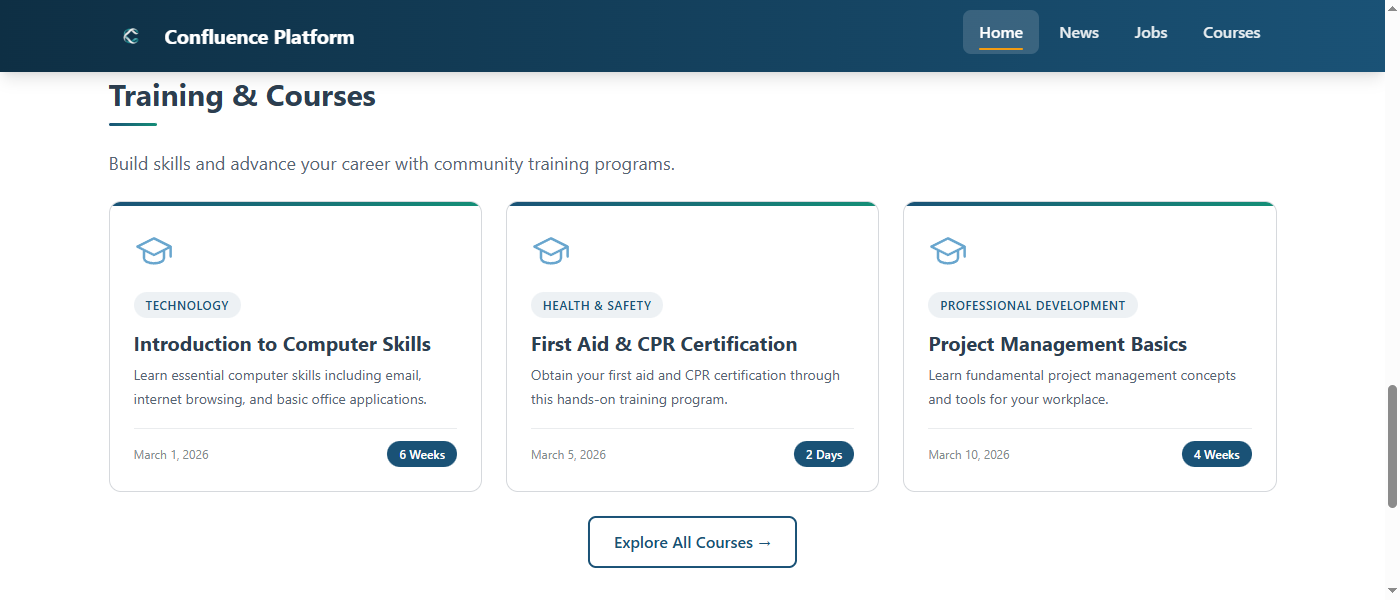Screen dimensions: 1400x600
Task: Select the HEALTH & SAFETY category tag
Action: (597, 305)
